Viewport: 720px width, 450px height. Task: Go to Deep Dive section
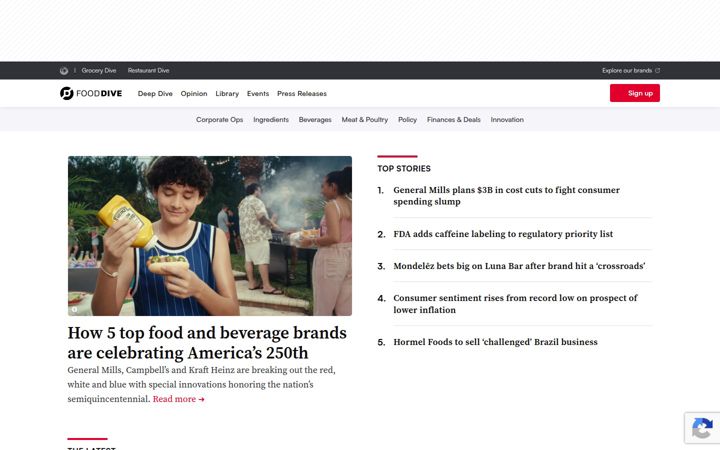(155, 94)
